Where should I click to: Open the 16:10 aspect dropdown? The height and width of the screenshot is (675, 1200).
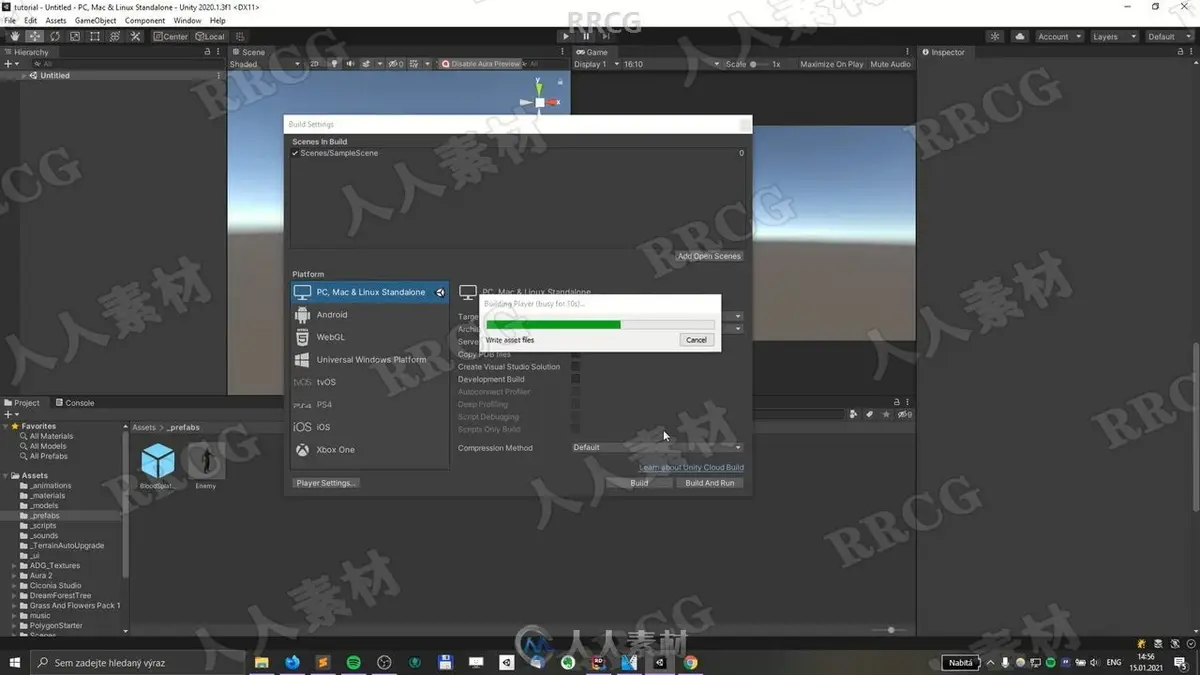point(670,64)
